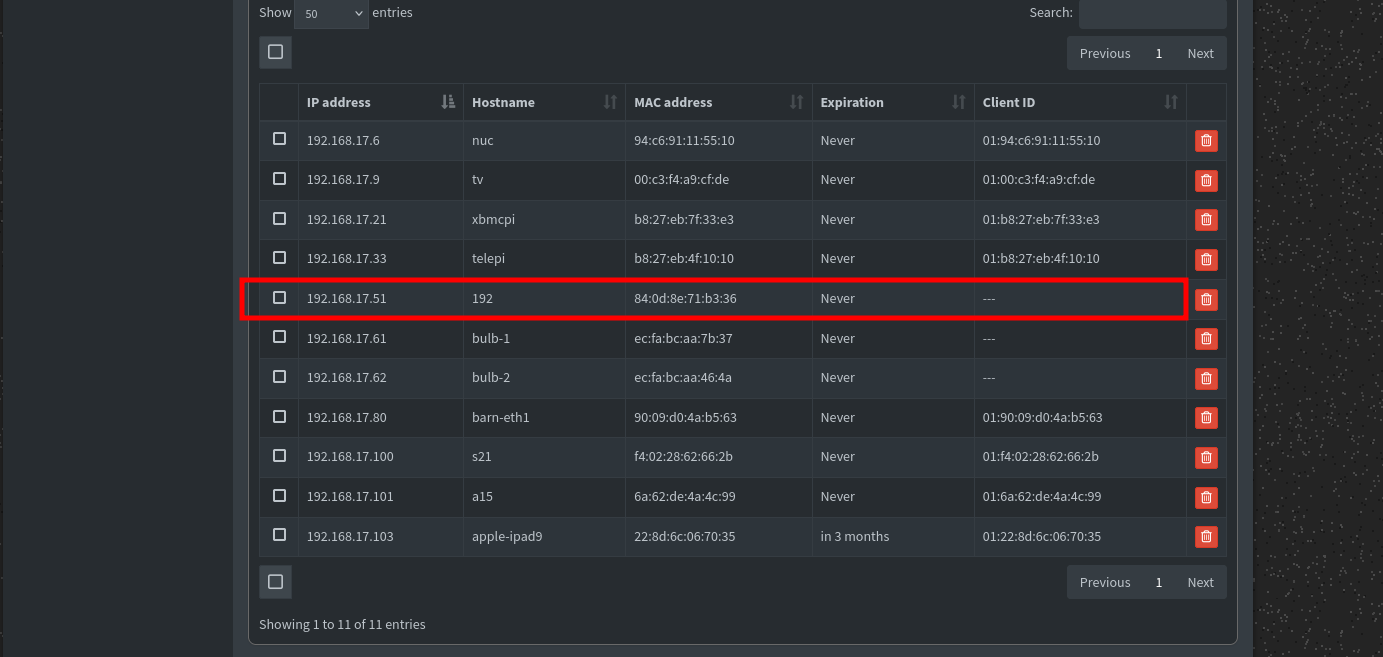Delete the nuc lease with trash icon
Image resolution: width=1383 pixels, height=657 pixels.
[x=1206, y=141]
